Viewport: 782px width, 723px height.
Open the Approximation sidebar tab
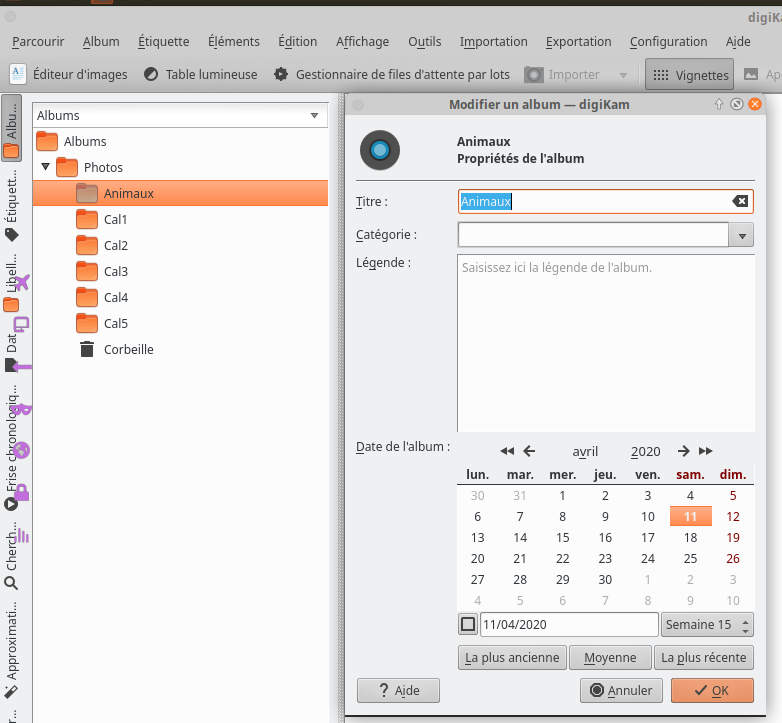point(11,649)
